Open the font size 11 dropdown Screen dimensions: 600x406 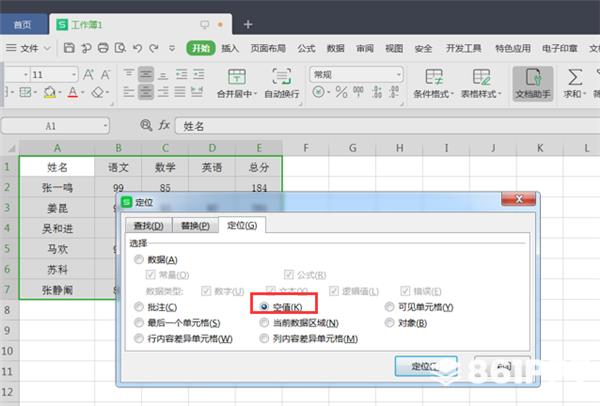(x=74, y=75)
